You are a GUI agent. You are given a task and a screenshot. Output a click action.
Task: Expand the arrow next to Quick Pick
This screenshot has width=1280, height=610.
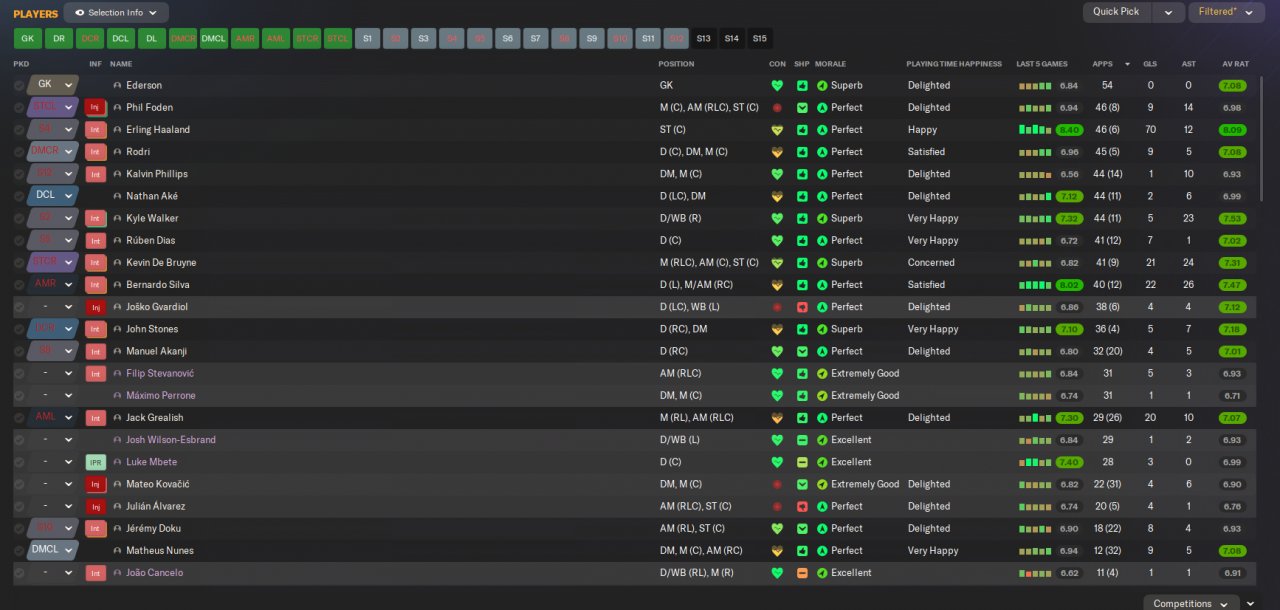[1167, 12]
